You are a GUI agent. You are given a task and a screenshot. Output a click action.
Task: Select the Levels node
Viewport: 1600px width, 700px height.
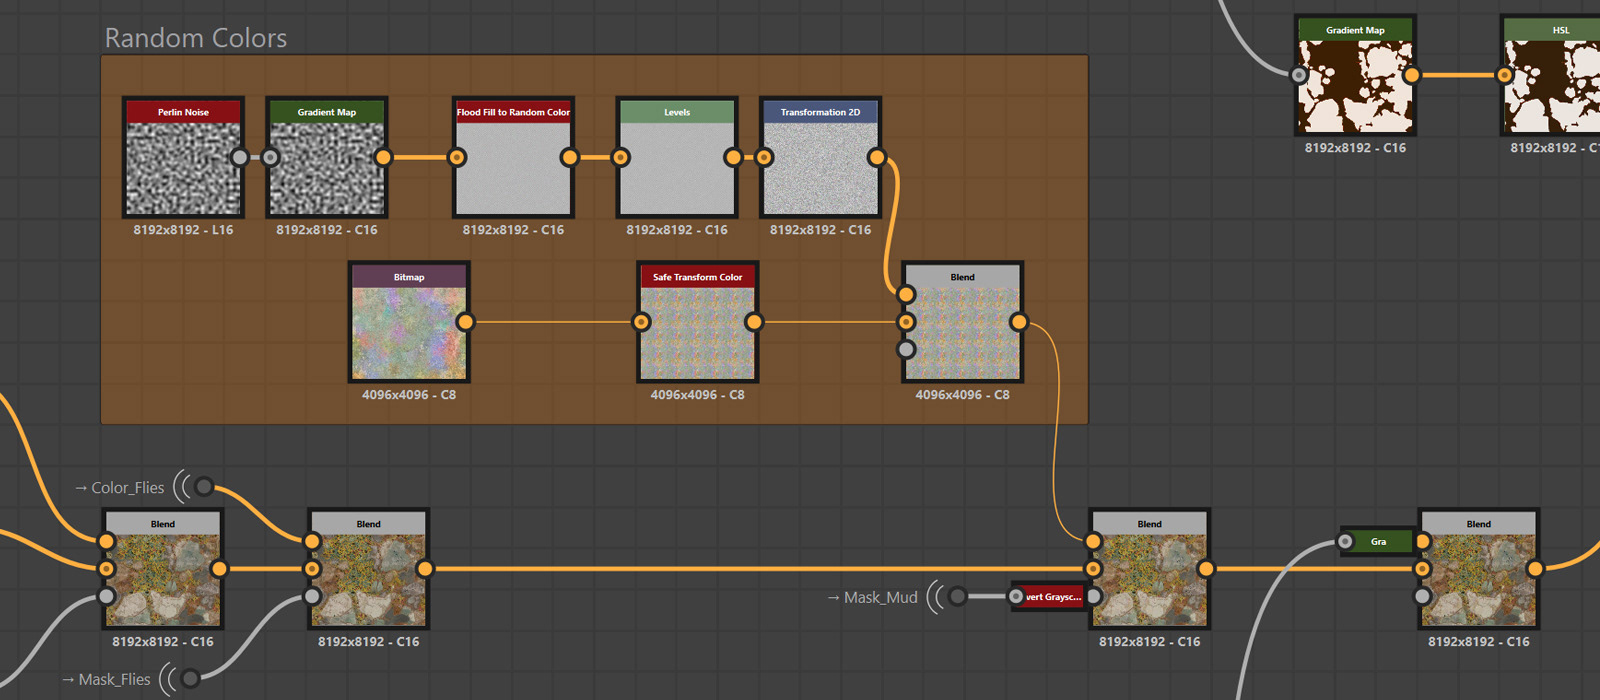click(x=677, y=157)
